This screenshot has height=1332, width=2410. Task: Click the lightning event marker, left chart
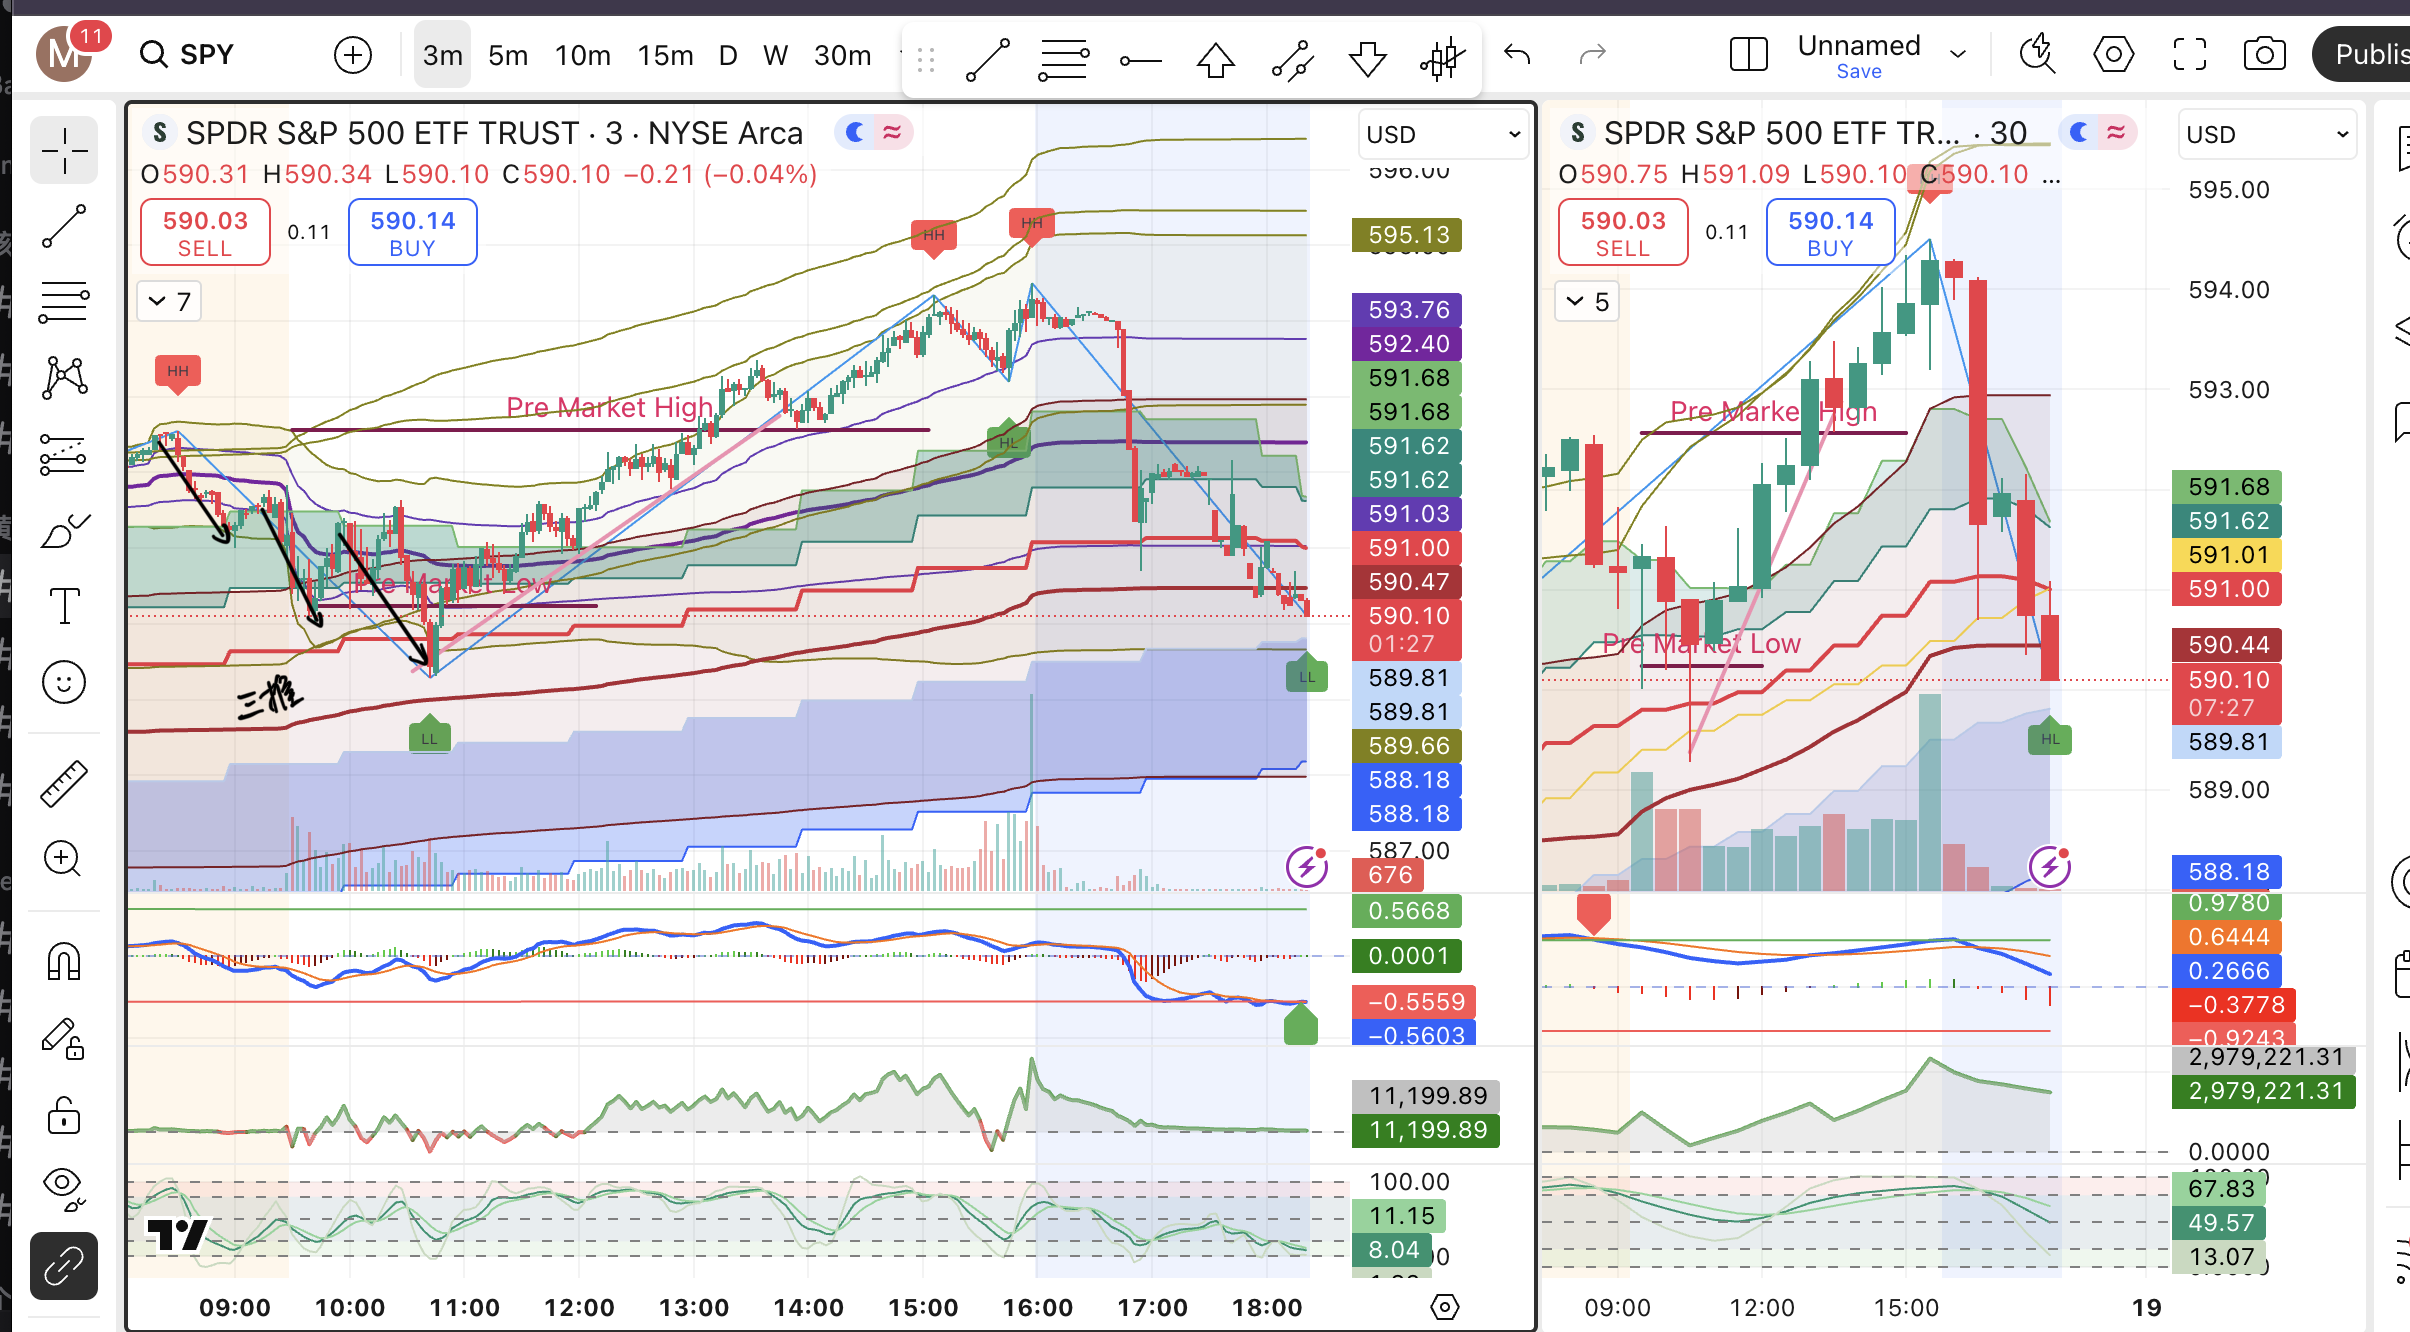pyautogui.click(x=1307, y=867)
